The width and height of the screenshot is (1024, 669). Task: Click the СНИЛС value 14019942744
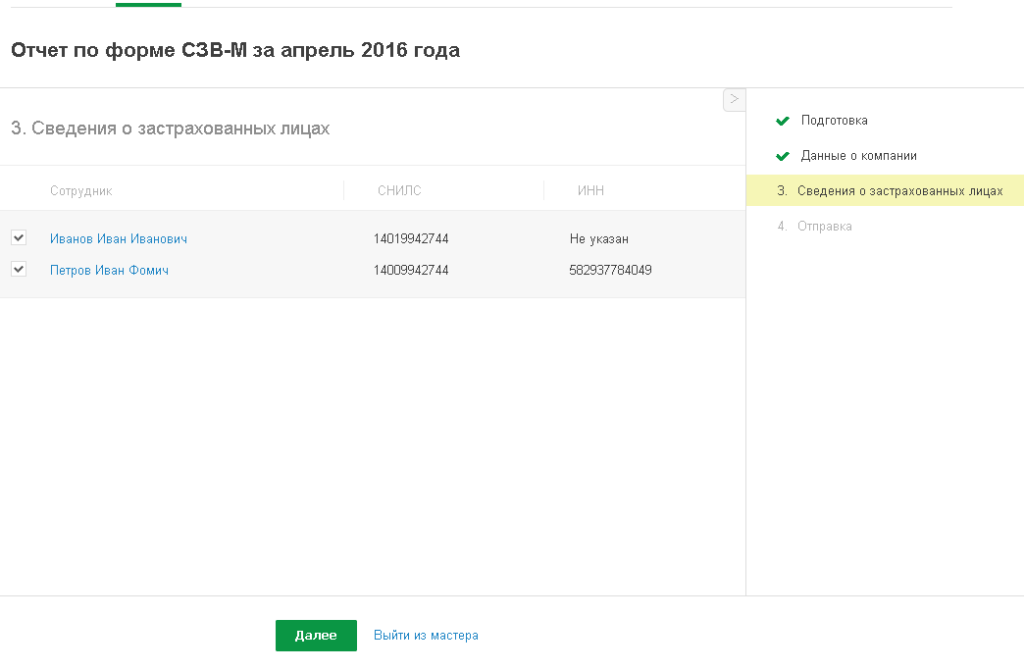point(411,239)
